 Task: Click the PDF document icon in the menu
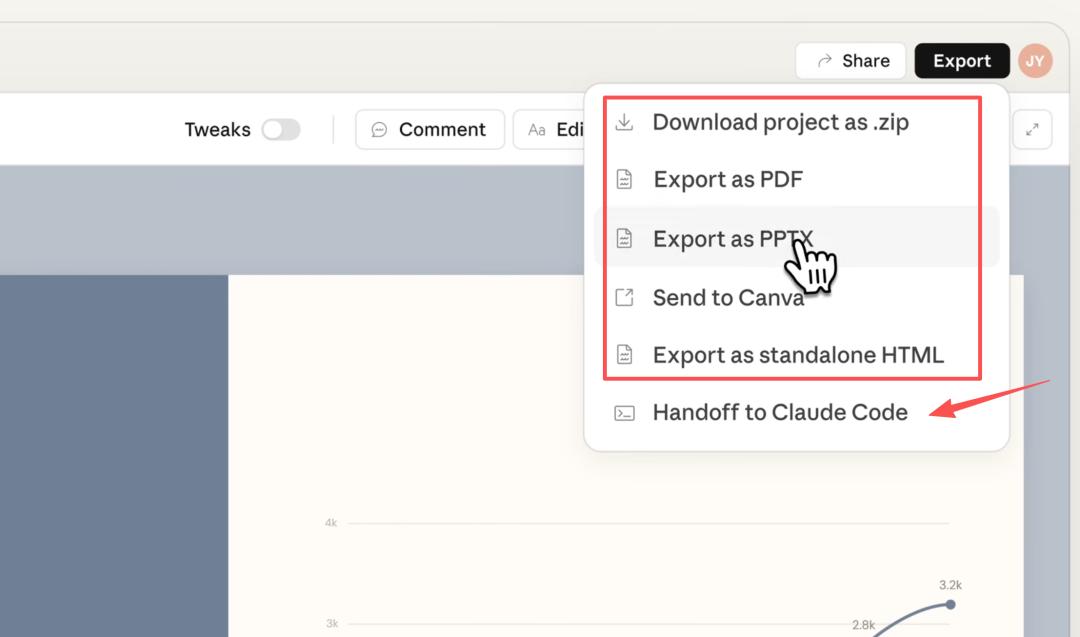[624, 180]
